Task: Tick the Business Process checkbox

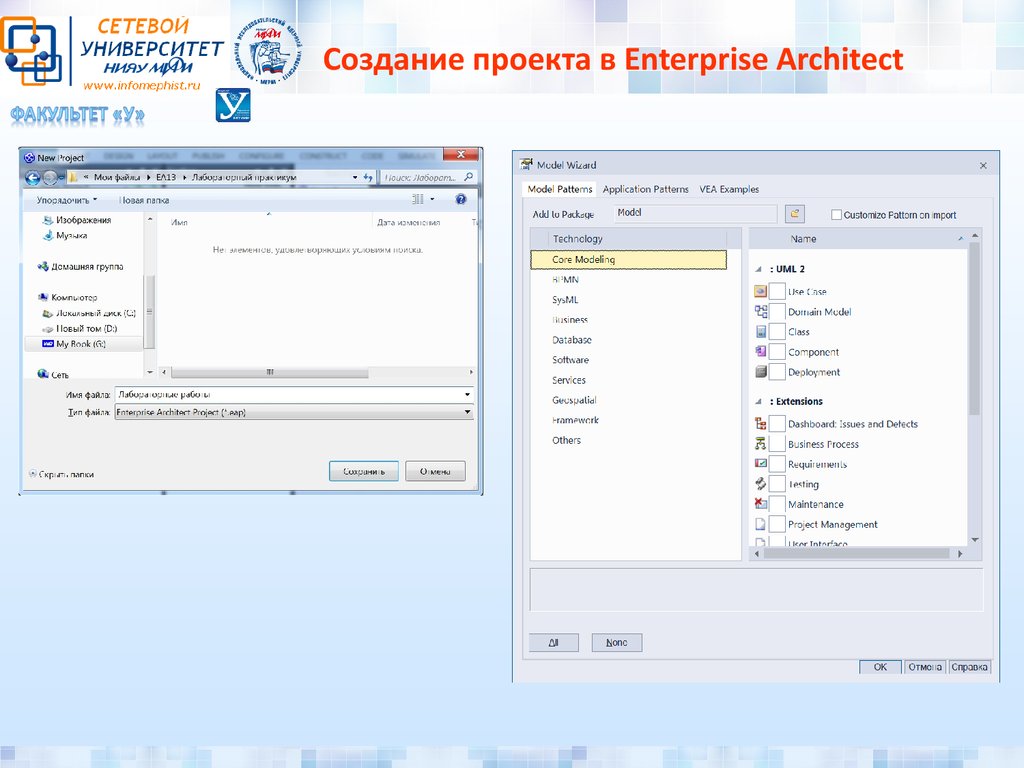Action: [777, 444]
